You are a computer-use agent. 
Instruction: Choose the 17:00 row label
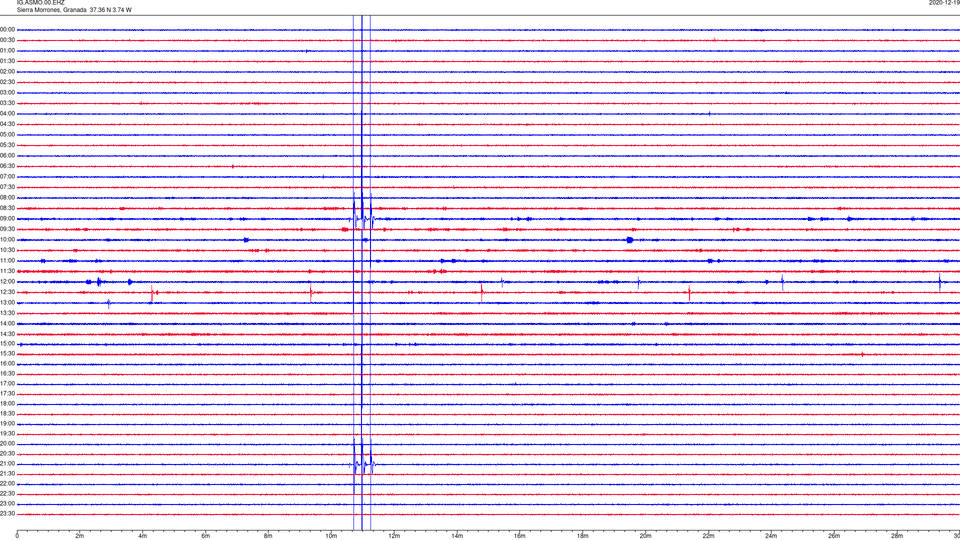pyautogui.click(x=7, y=384)
